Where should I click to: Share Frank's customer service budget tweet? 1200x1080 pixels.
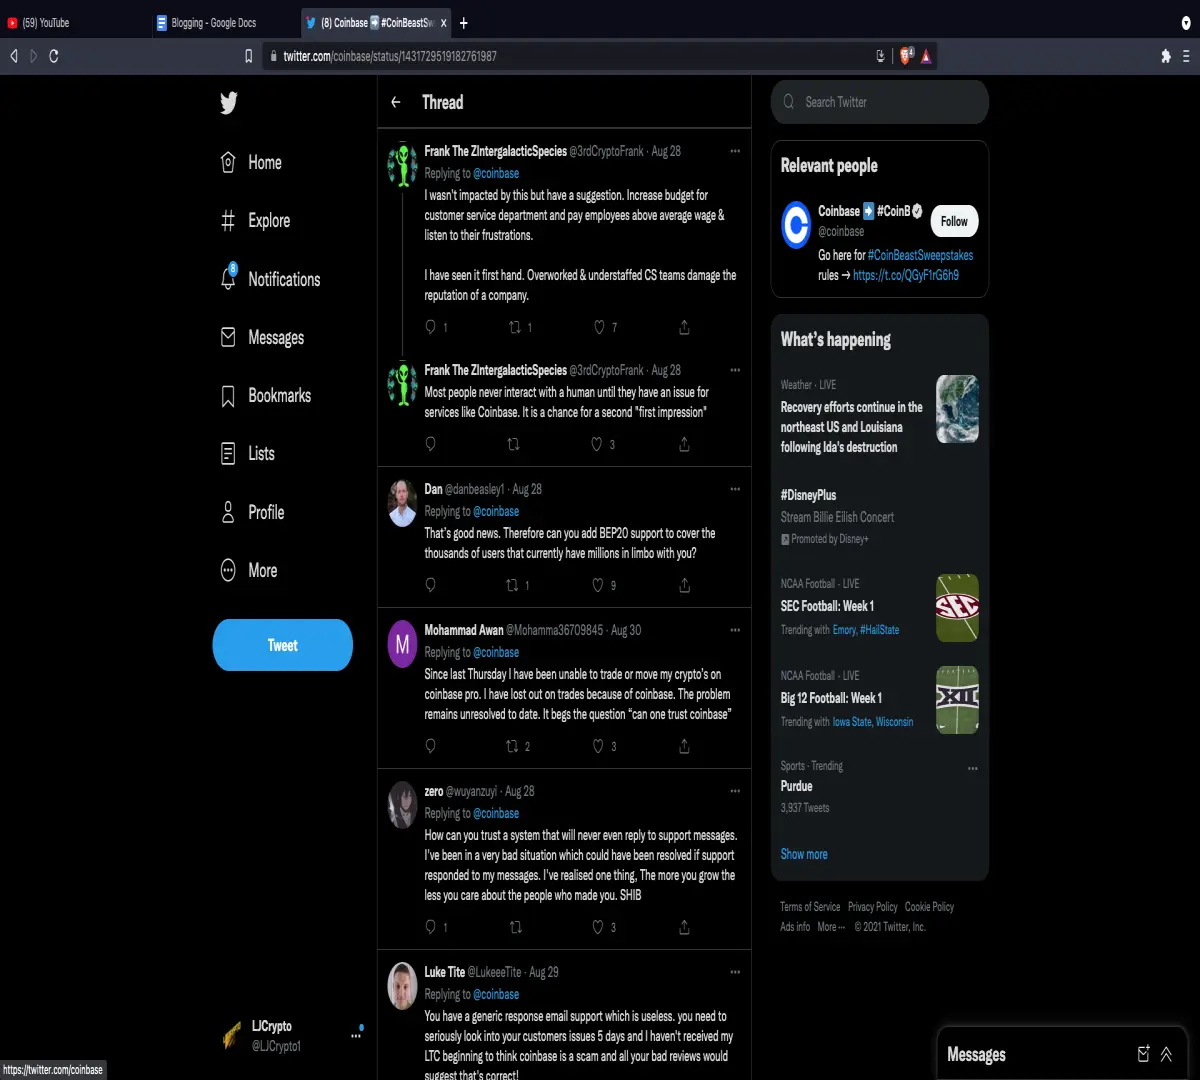click(x=684, y=327)
